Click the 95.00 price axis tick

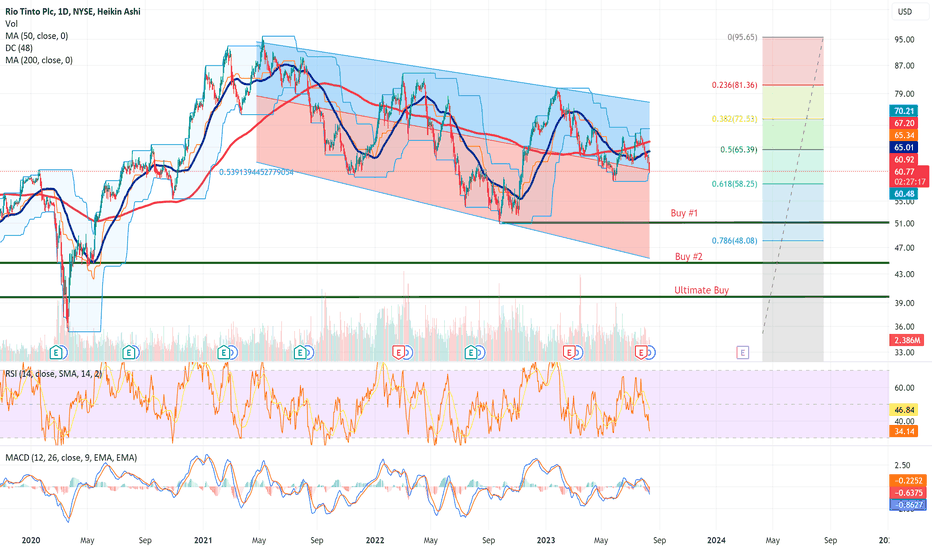[904, 39]
